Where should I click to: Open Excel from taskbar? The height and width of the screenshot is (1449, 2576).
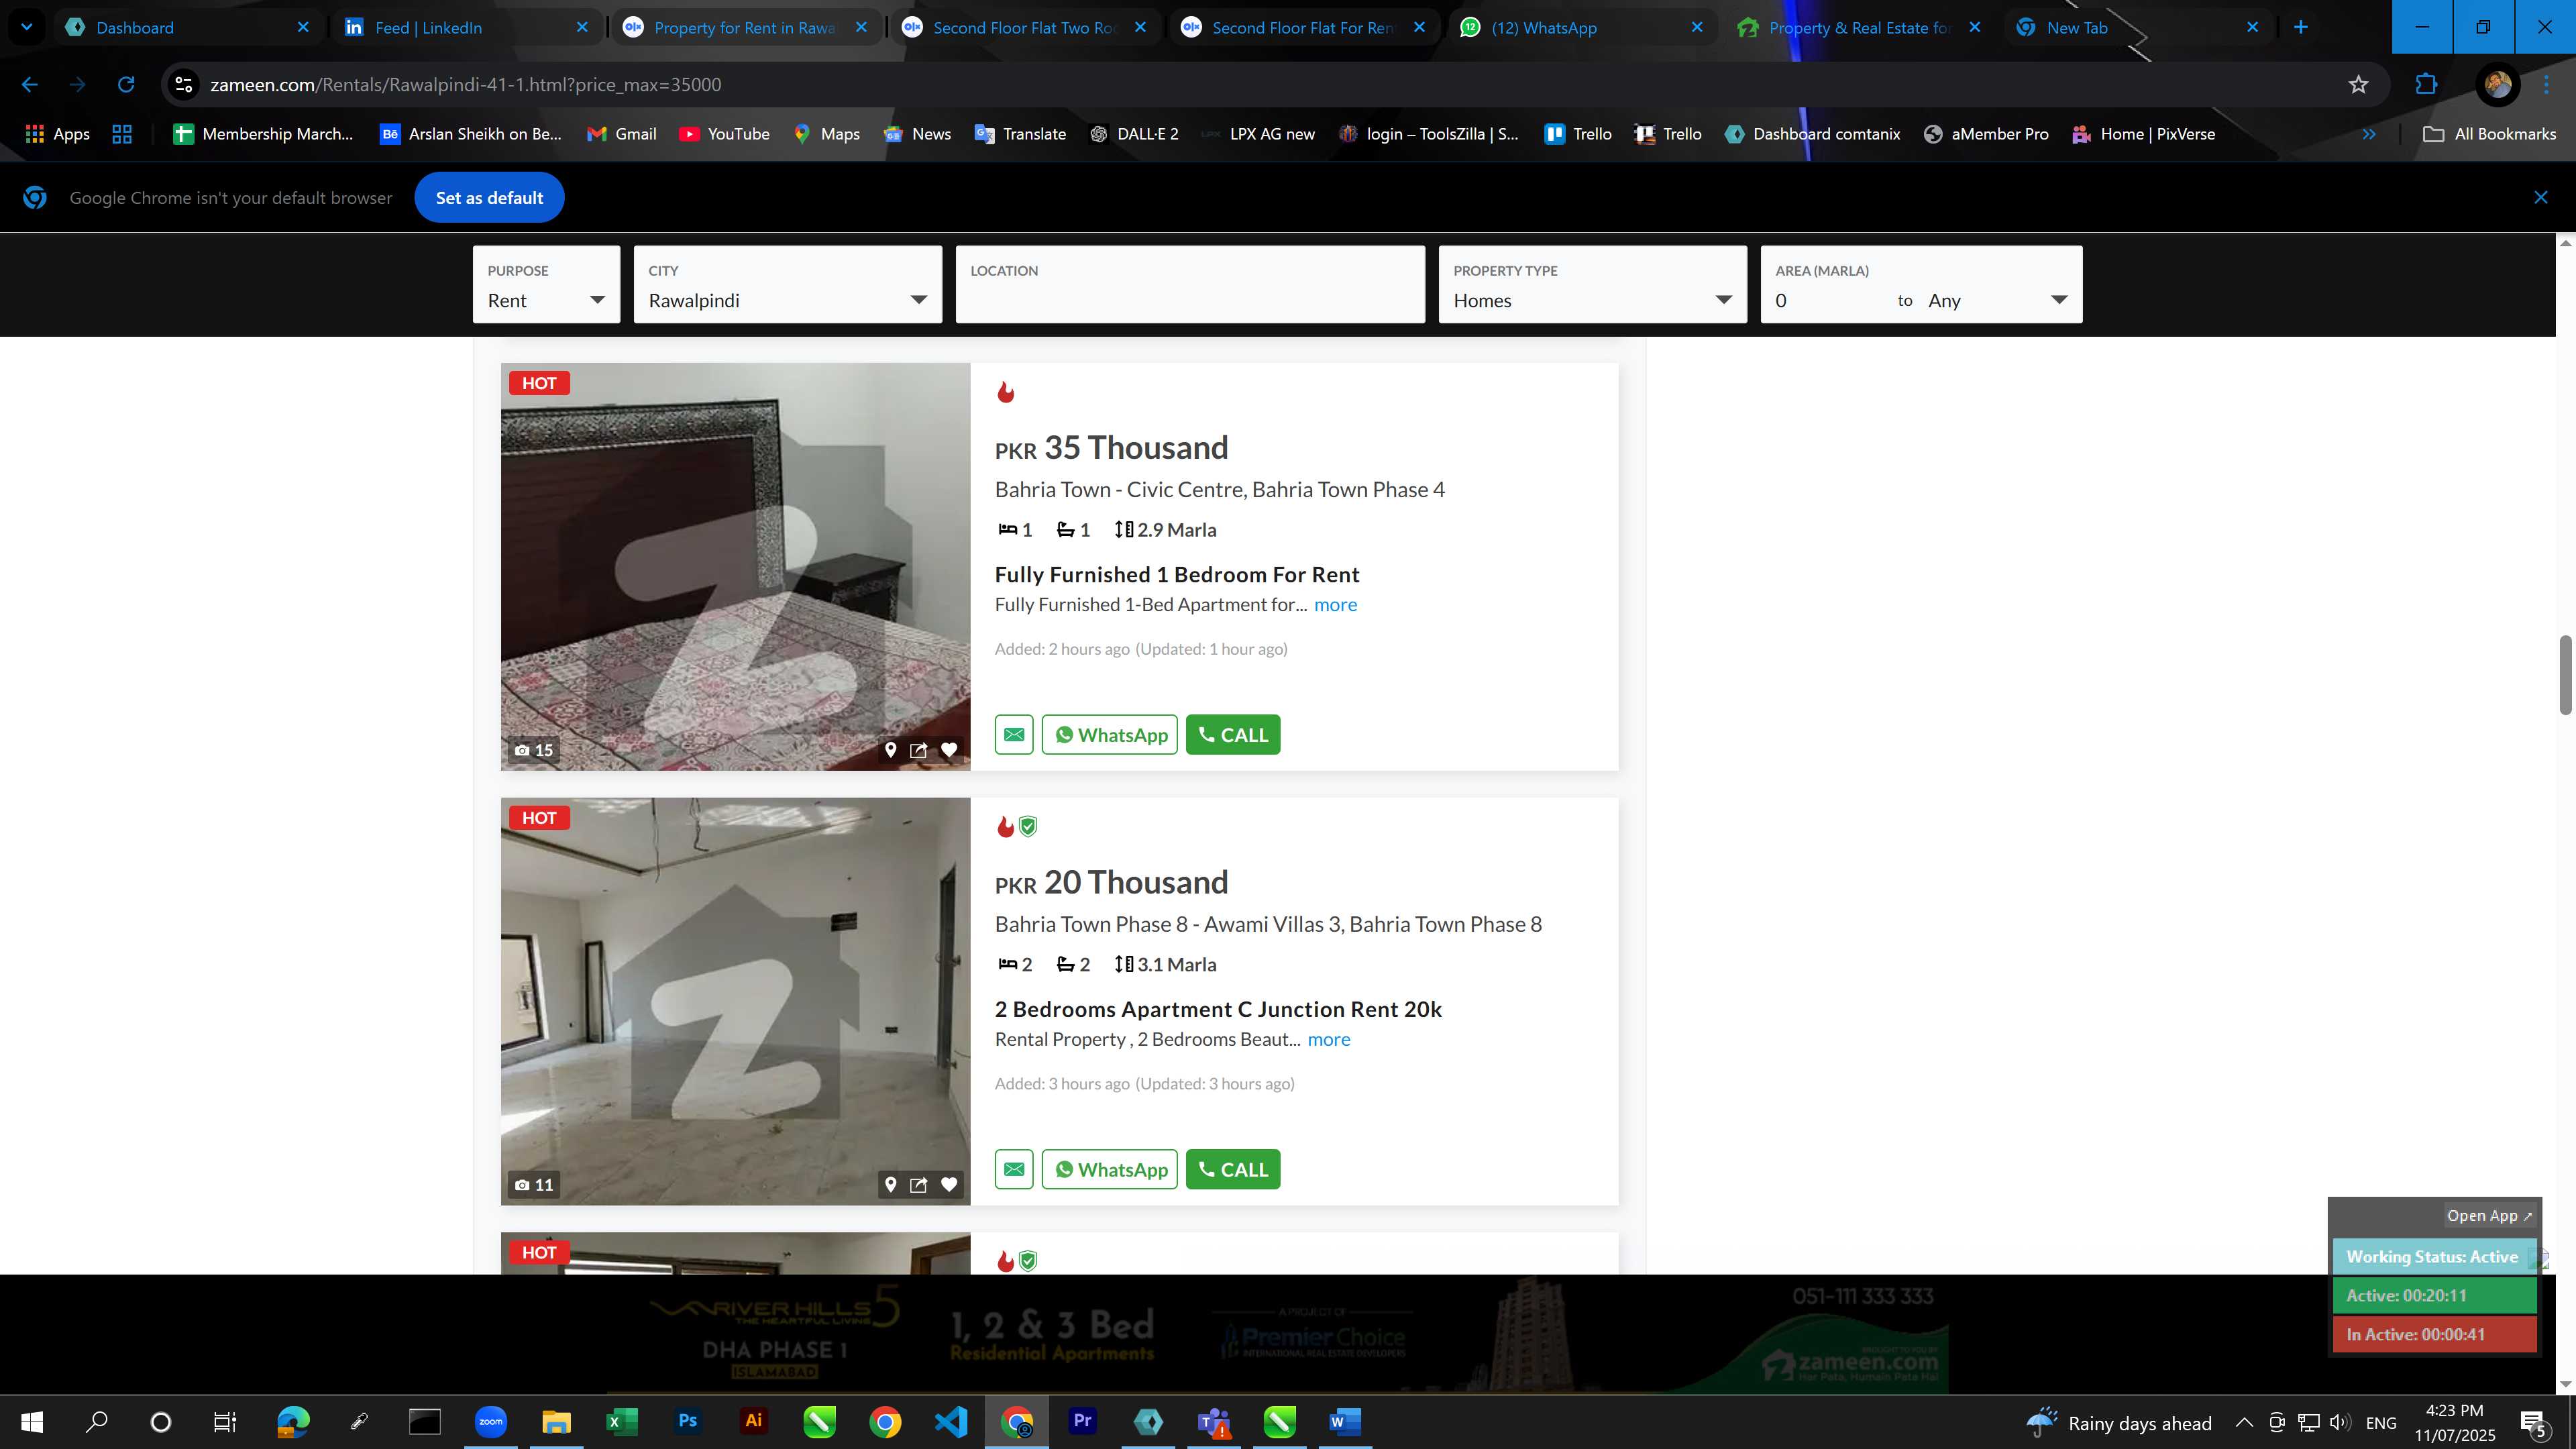[x=621, y=1421]
